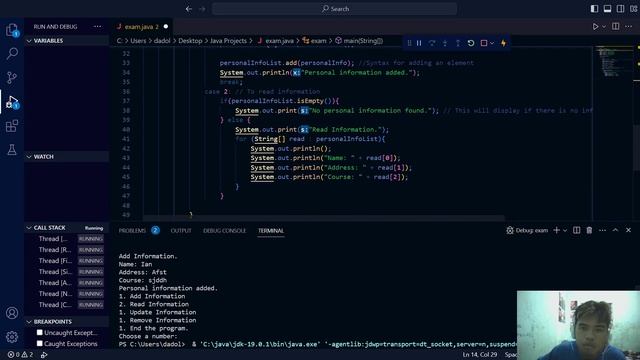This screenshot has height=360, width=640.
Task: Run the Java file with play button
Action: (x=596, y=27)
